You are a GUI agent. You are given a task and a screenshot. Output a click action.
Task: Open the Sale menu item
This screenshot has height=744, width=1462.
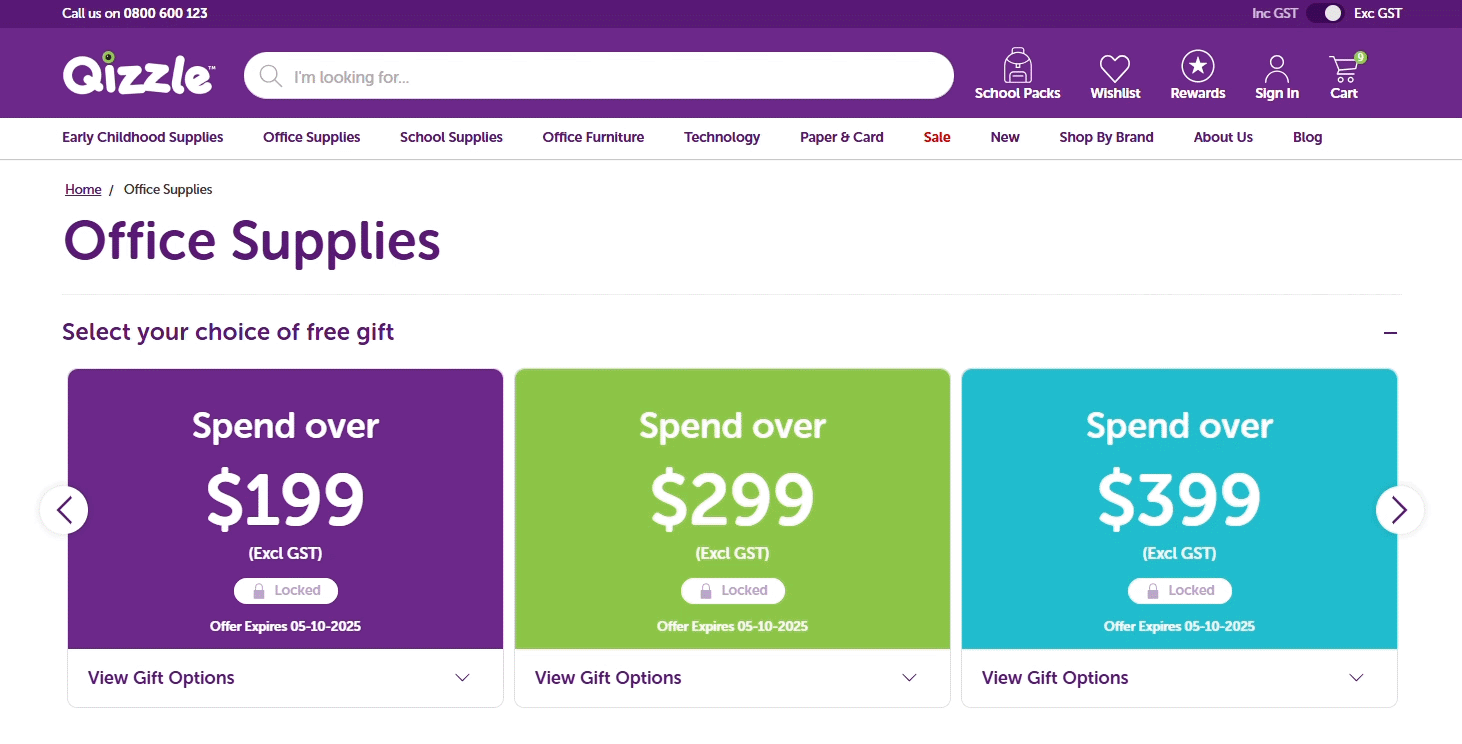(x=937, y=137)
